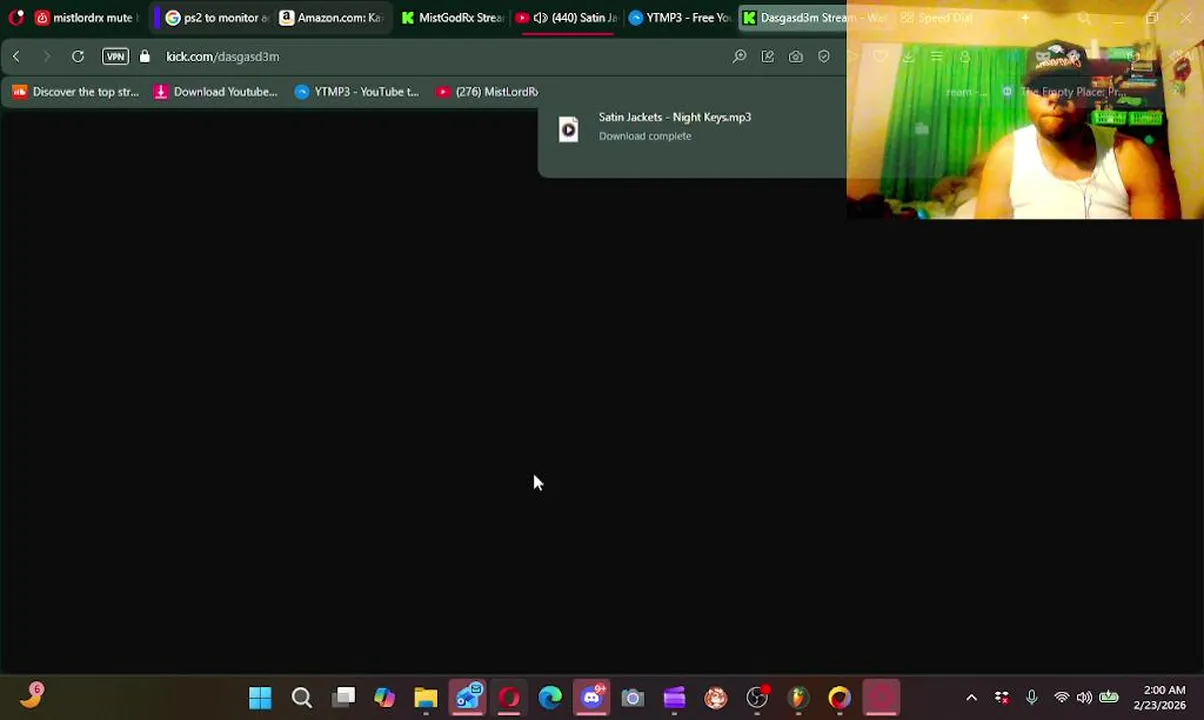Click the webcam overlay thumbnail
This screenshot has width=1204, height=720.
pos(1025,110)
